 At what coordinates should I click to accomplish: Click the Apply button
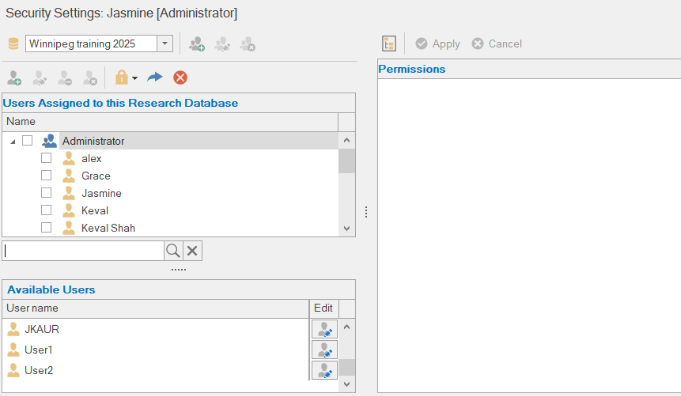(x=437, y=44)
